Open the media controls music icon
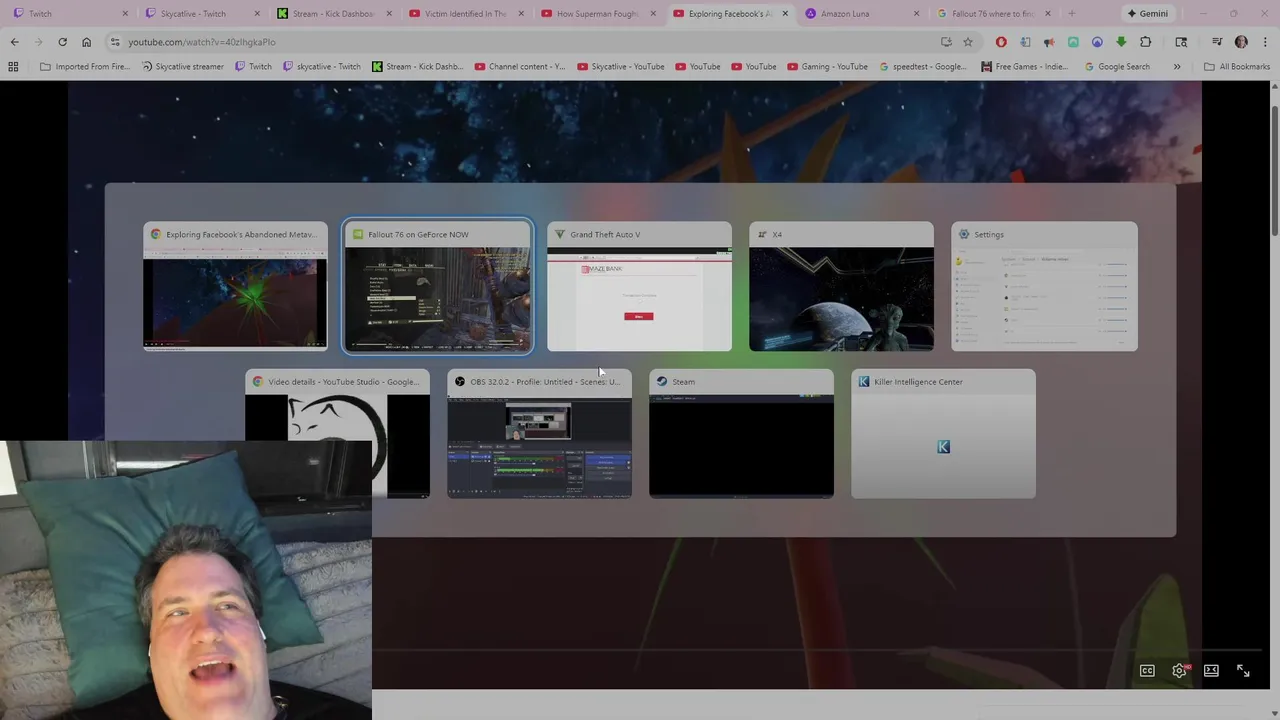Image resolution: width=1280 pixels, height=720 pixels. (1217, 42)
